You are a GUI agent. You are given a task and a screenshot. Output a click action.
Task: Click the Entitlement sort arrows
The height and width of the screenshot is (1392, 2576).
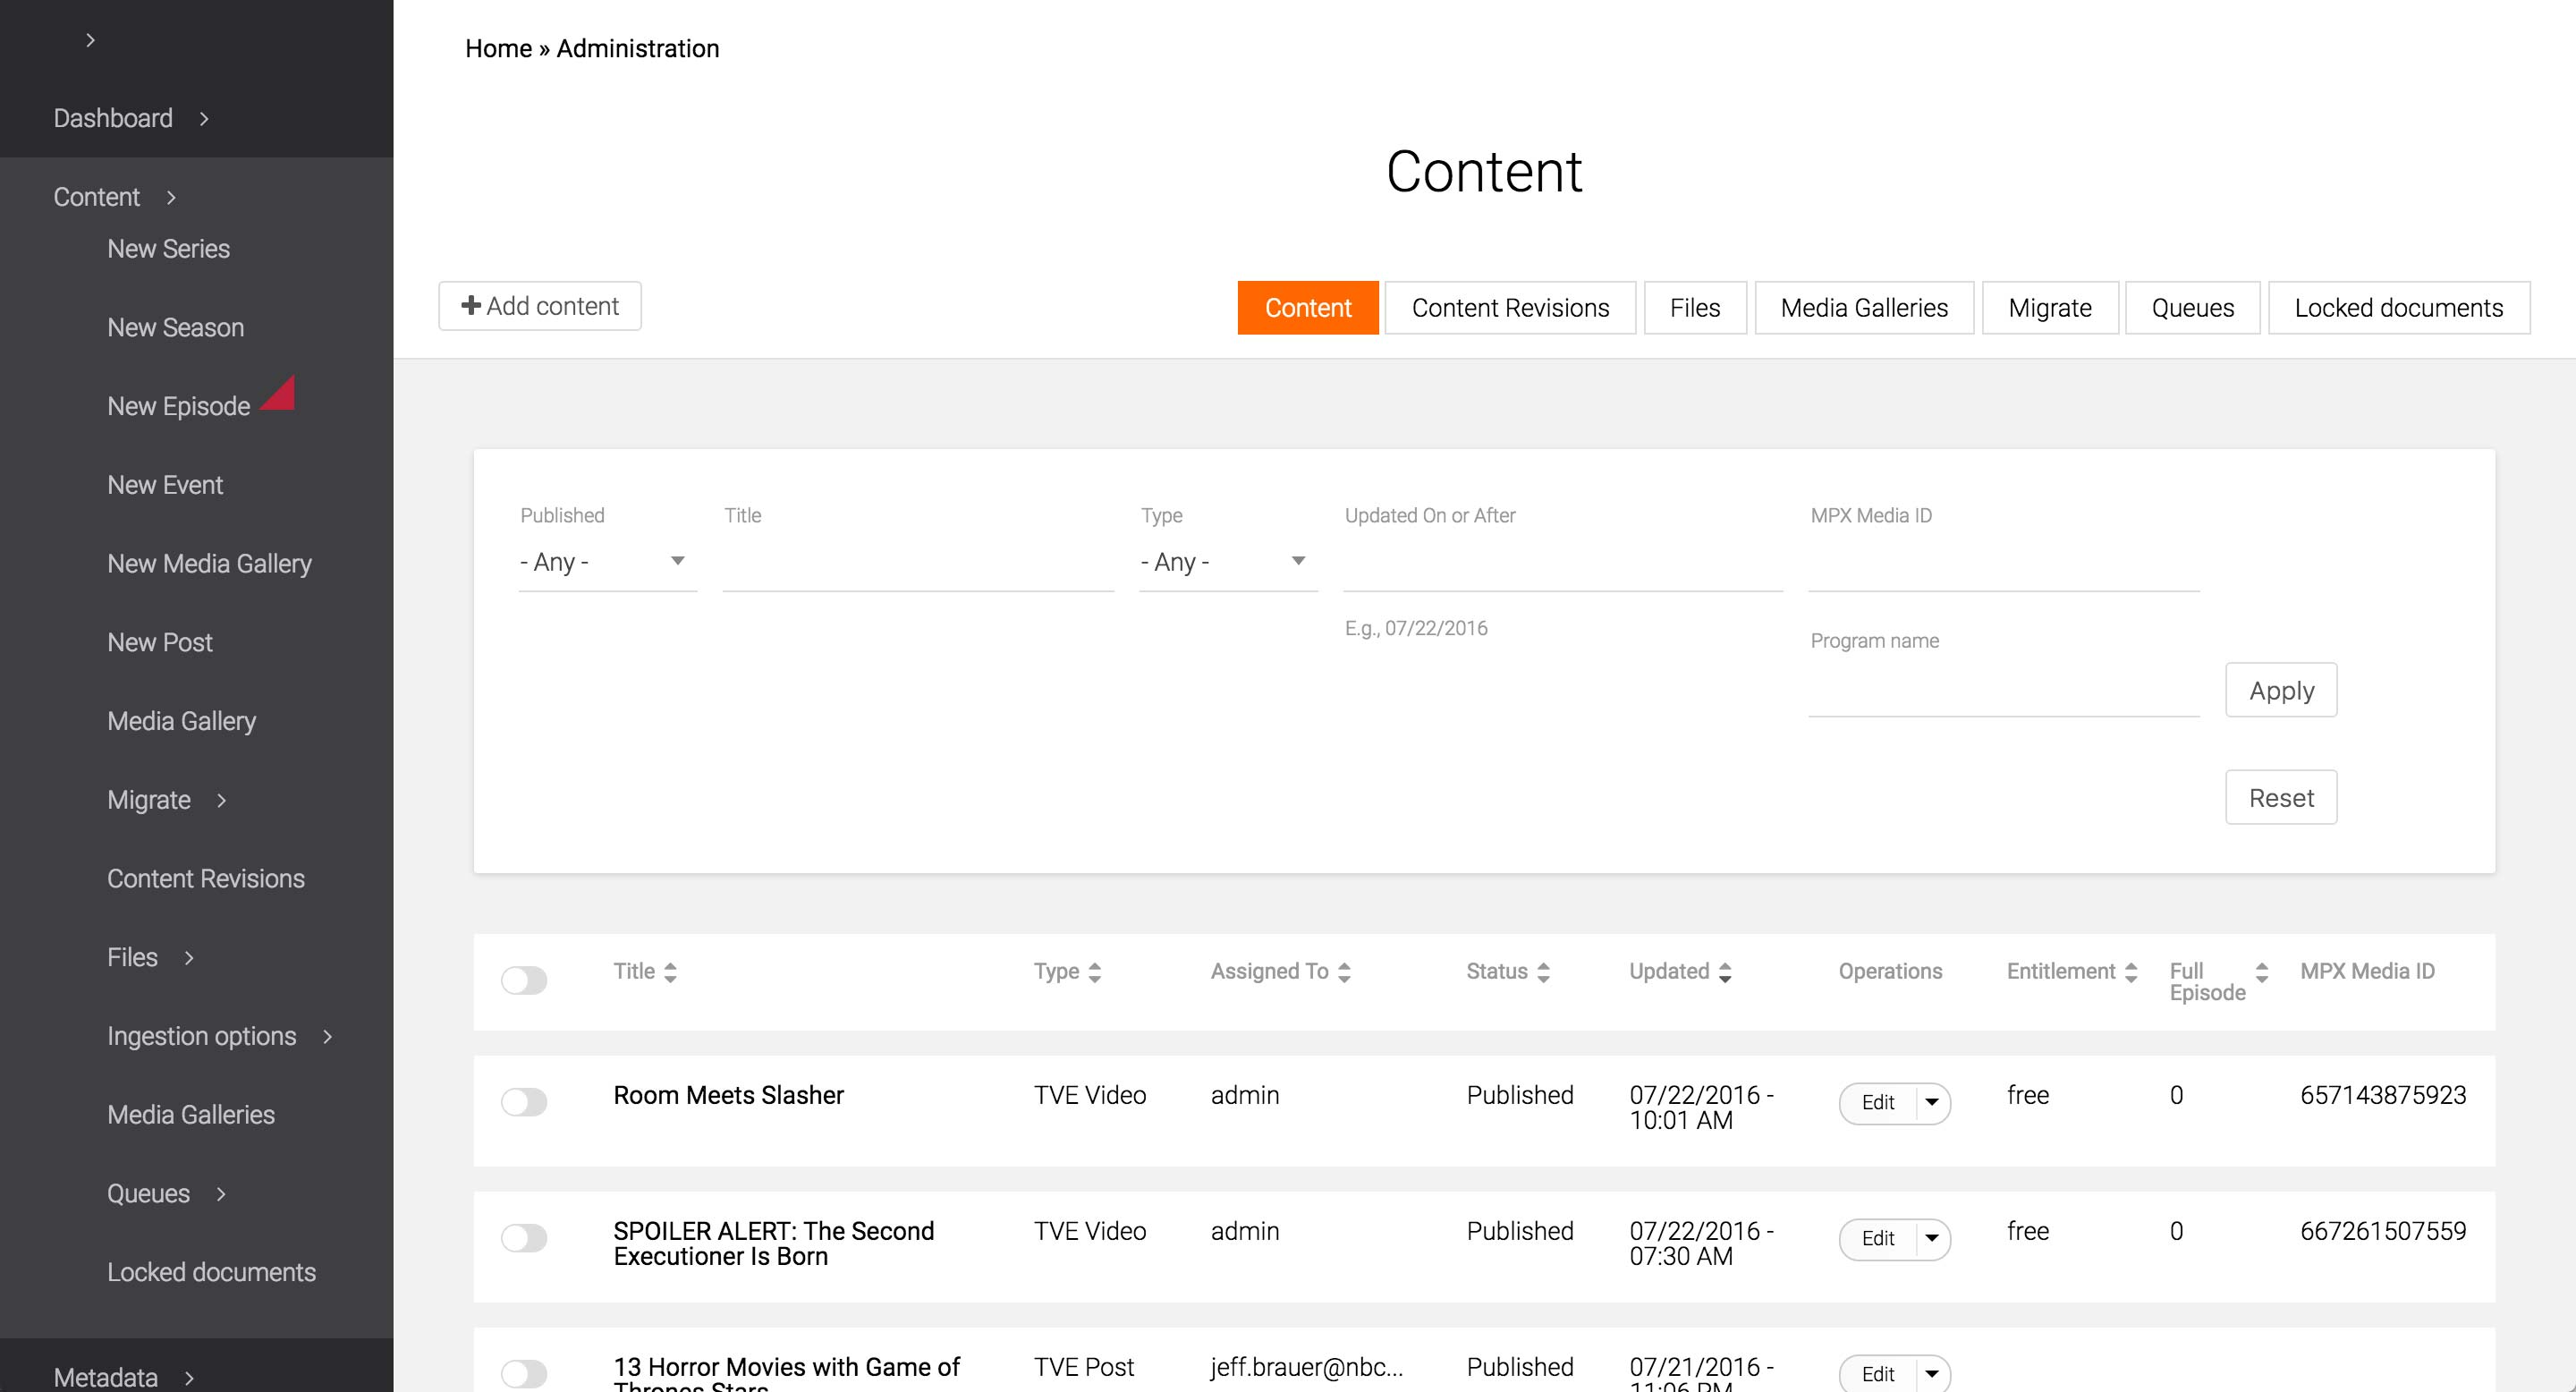pyautogui.click(x=2131, y=972)
